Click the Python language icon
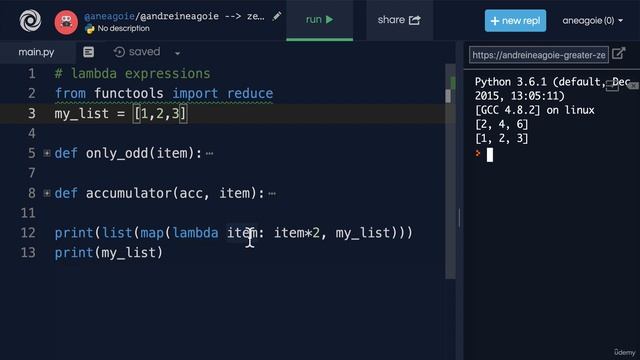This screenshot has height=360, width=640. (x=89, y=29)
